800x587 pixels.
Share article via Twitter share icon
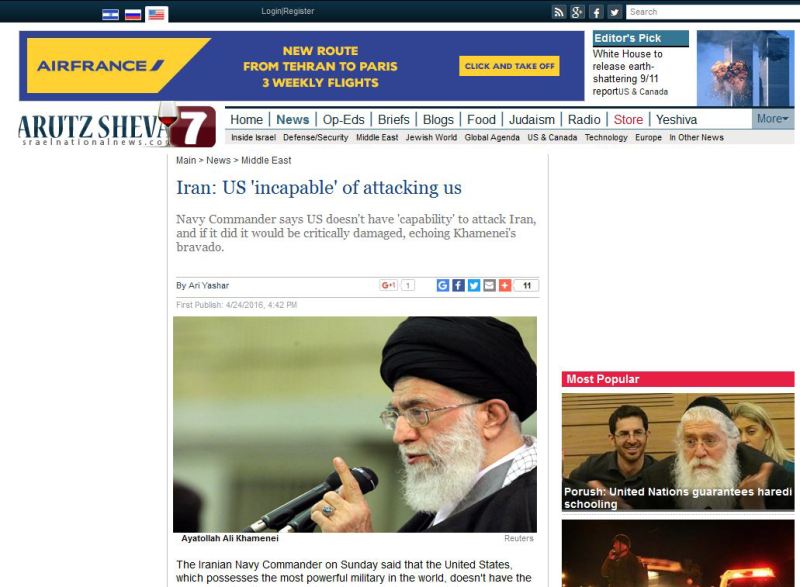point(474,286)
